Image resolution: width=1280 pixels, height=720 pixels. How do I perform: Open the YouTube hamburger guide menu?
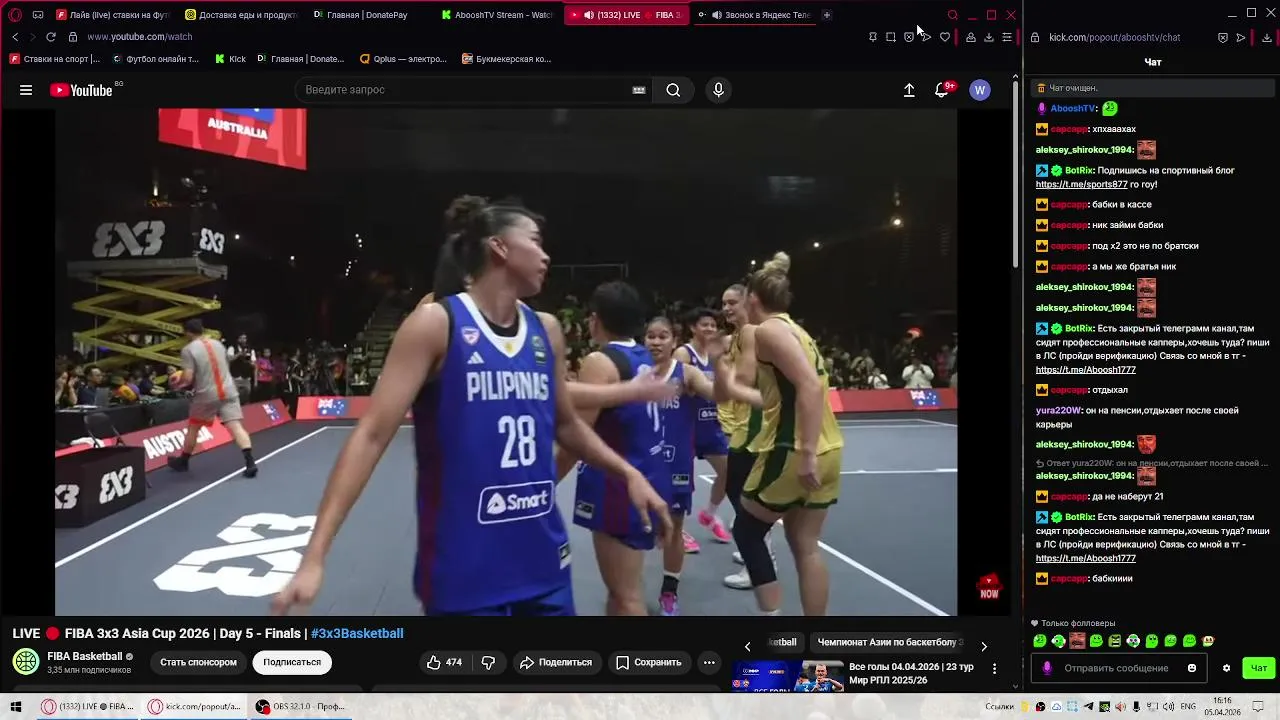tap(26, 90)
